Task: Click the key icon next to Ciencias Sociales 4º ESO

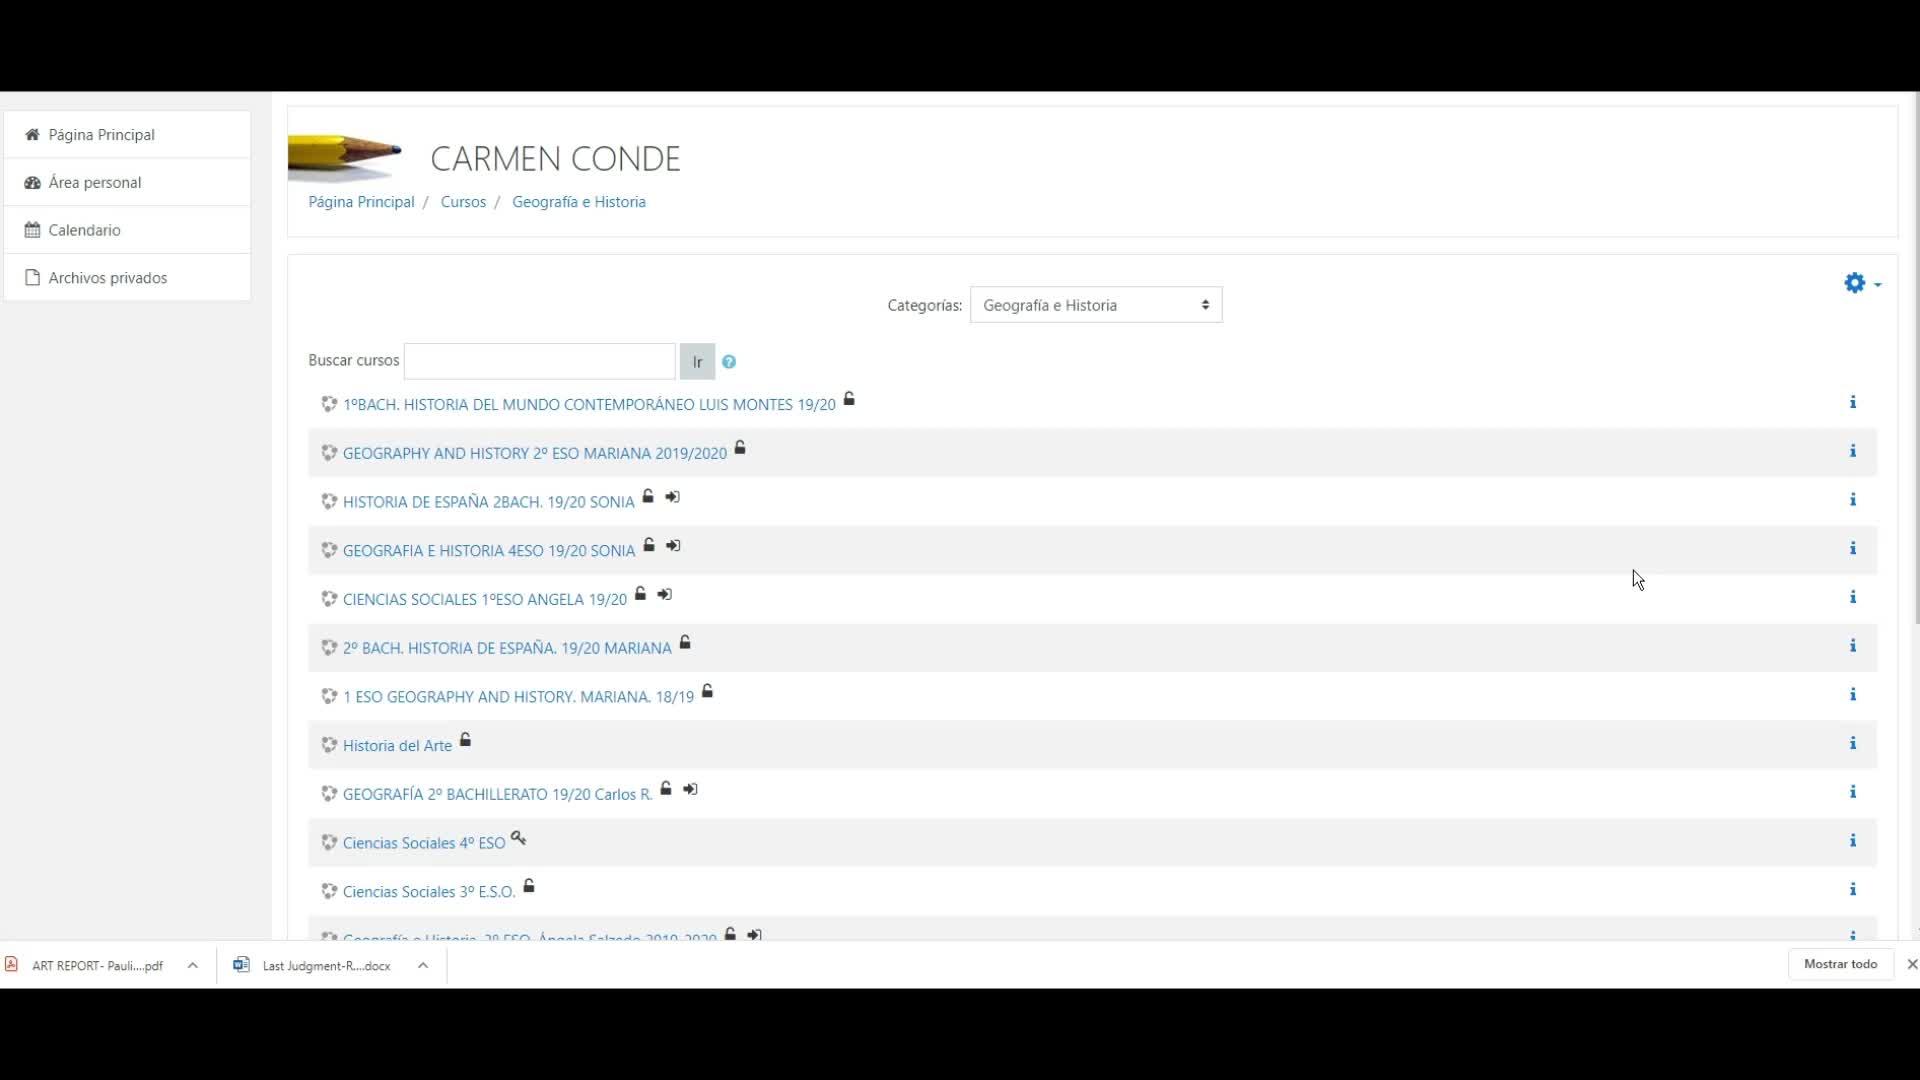Action: [x=518, y=838]
